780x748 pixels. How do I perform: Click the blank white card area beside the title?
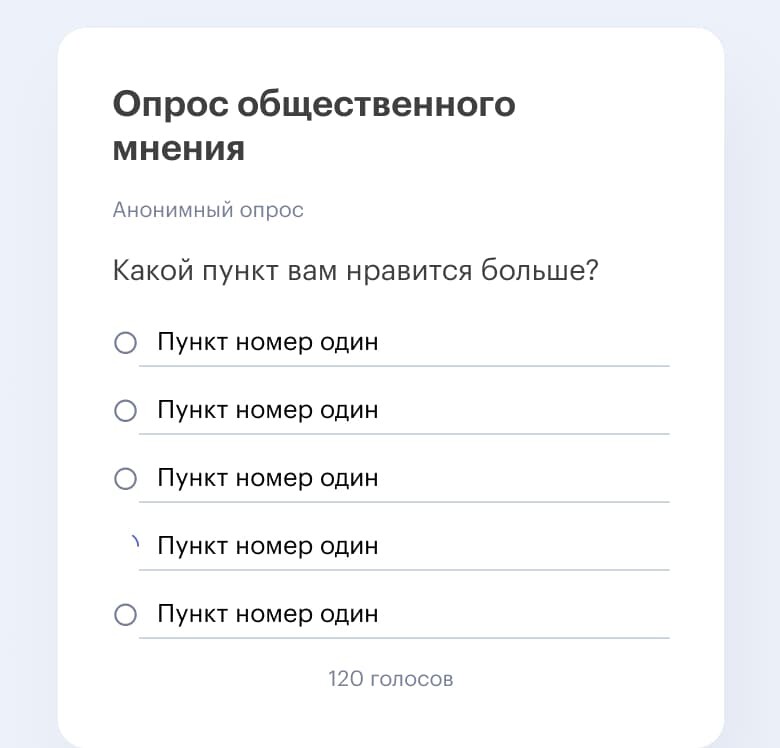[x=617, y=126]
